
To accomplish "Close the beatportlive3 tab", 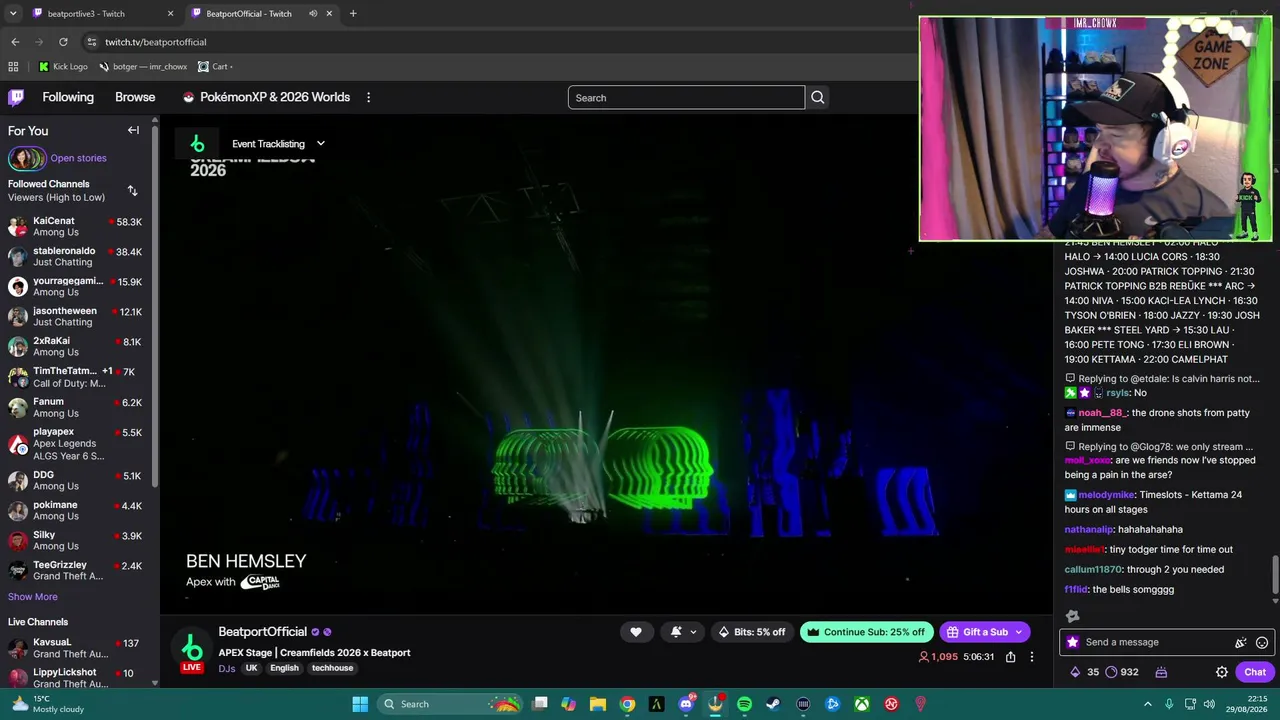I will [x=170, y=14].
